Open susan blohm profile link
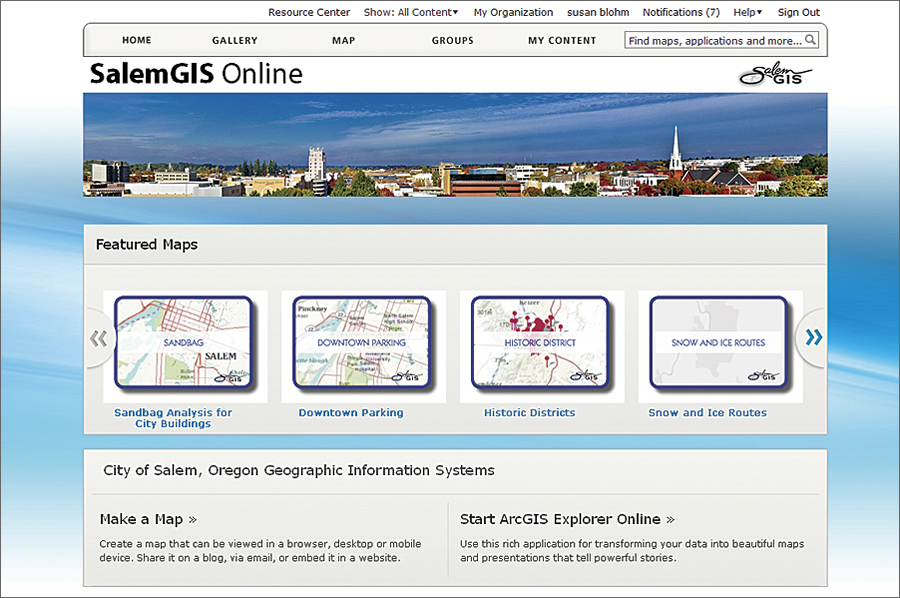The height and width of the screenshot is (598, 900). tap(598, 12)
